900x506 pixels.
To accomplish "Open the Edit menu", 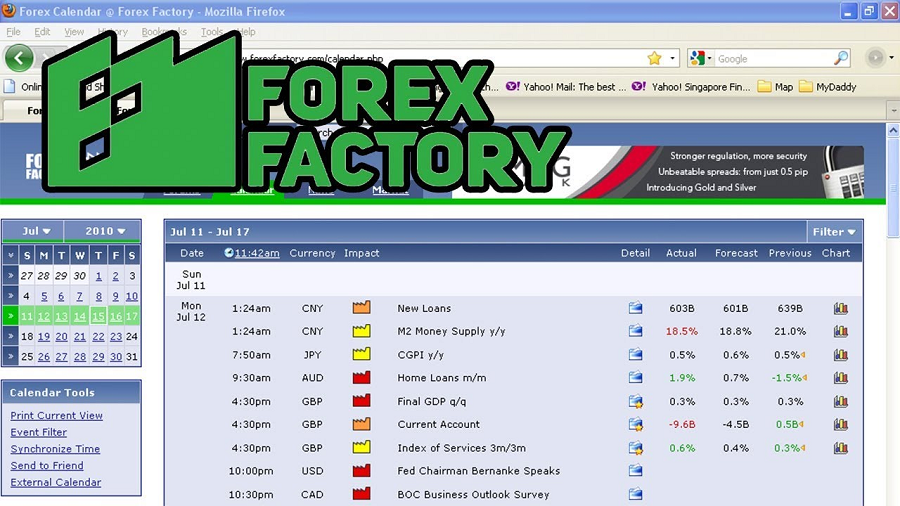I will pos(42,32).
